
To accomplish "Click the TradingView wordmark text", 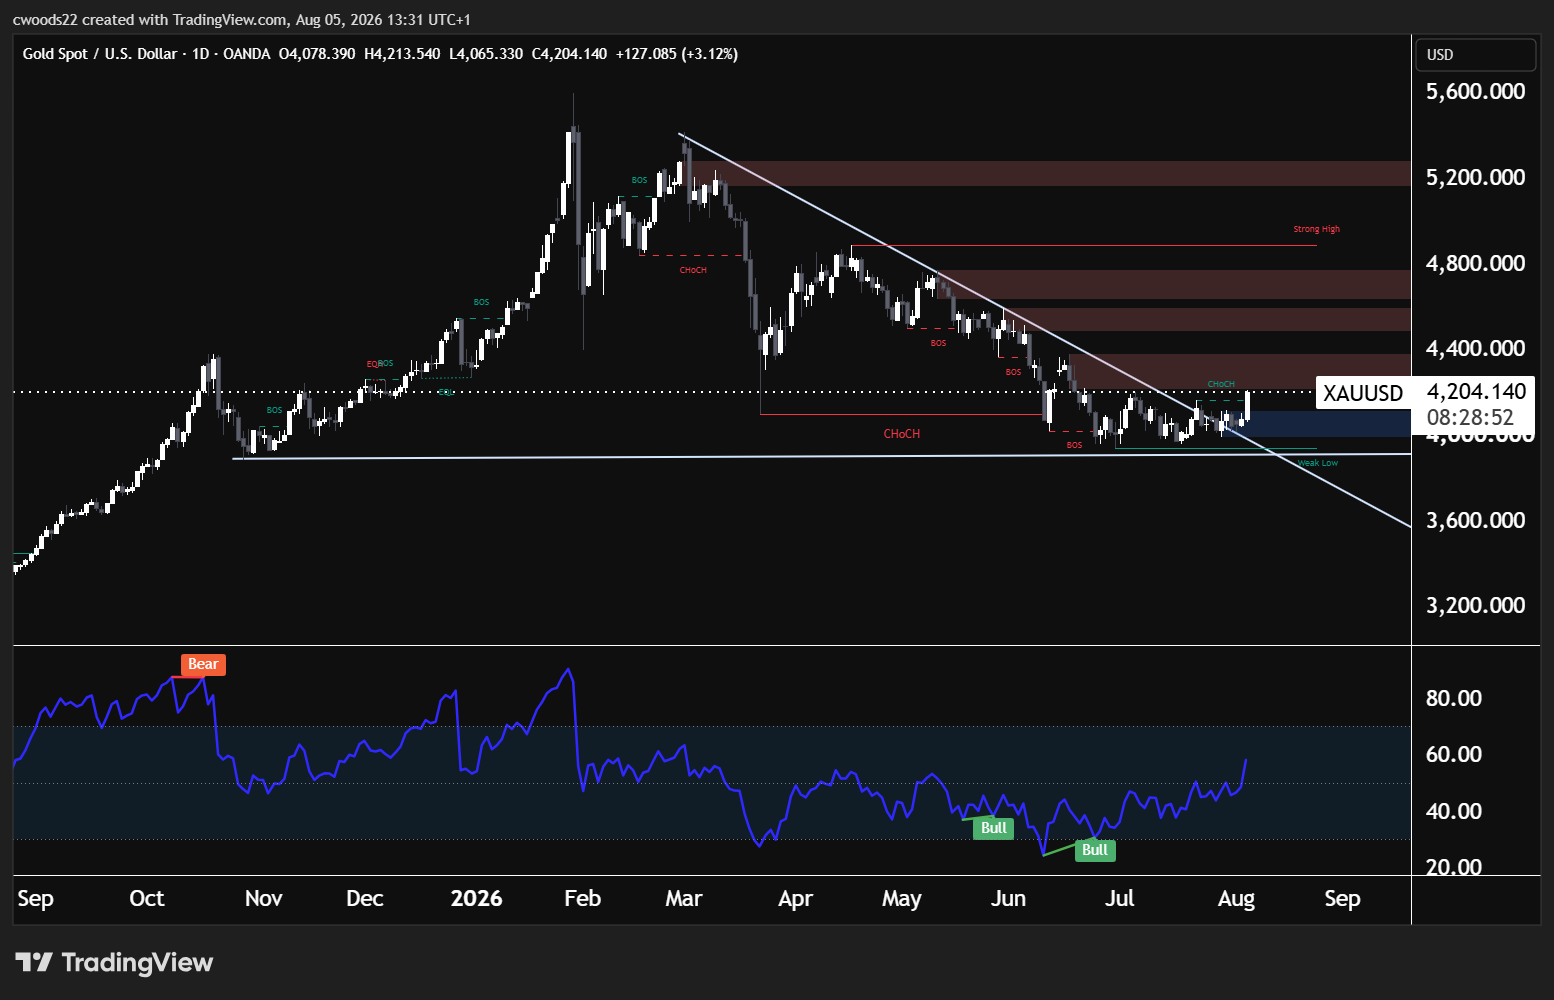I will pyautogui.click(x=137, y=963).
